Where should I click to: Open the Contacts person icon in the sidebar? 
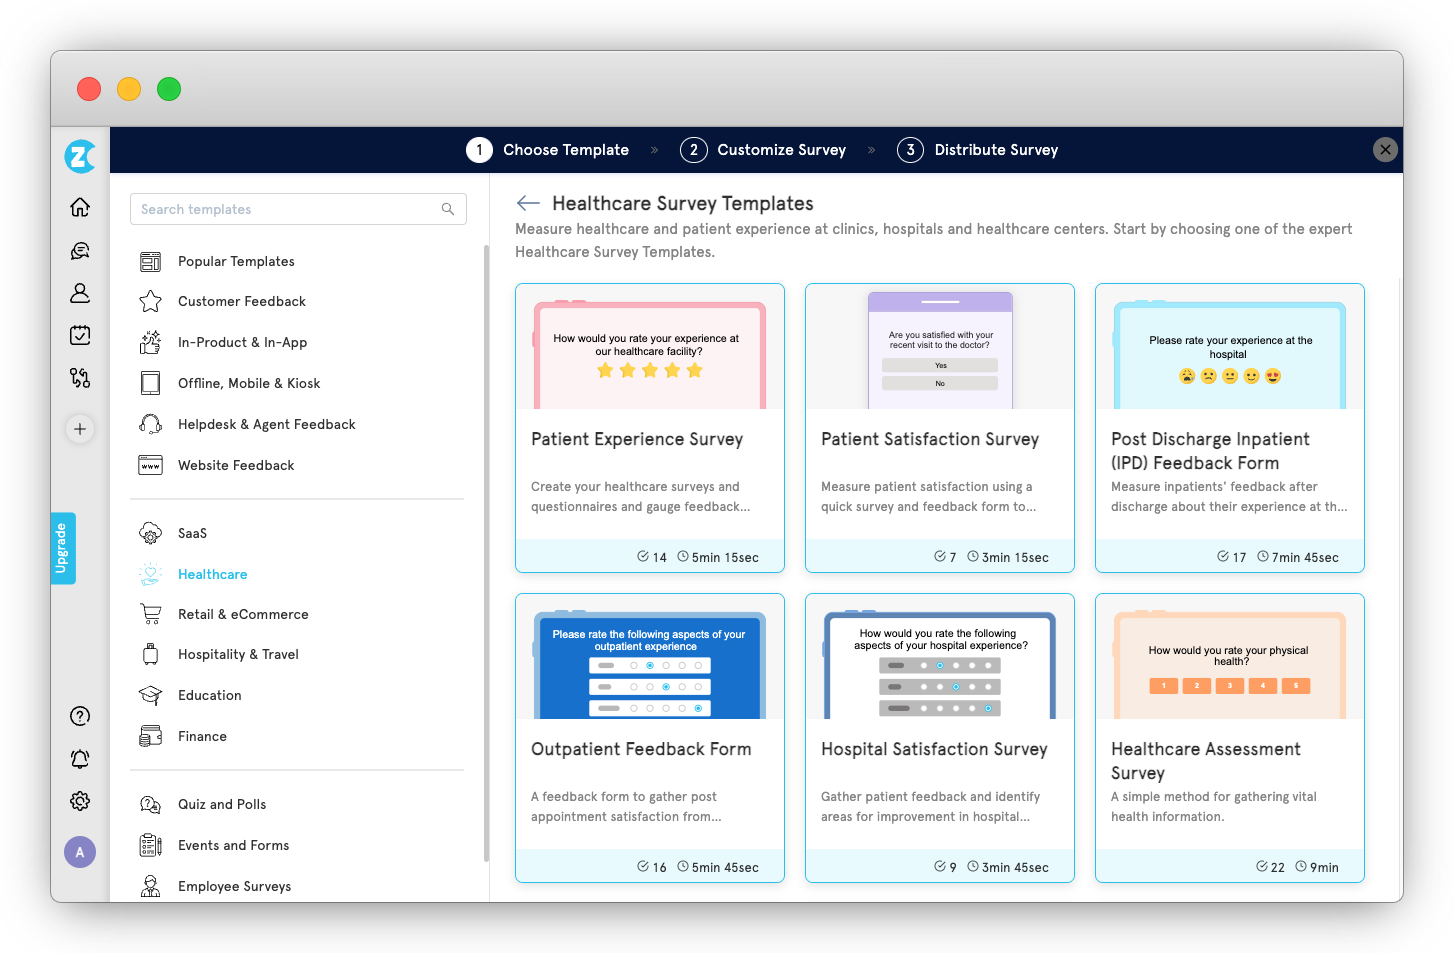click(x=79, y=293)
